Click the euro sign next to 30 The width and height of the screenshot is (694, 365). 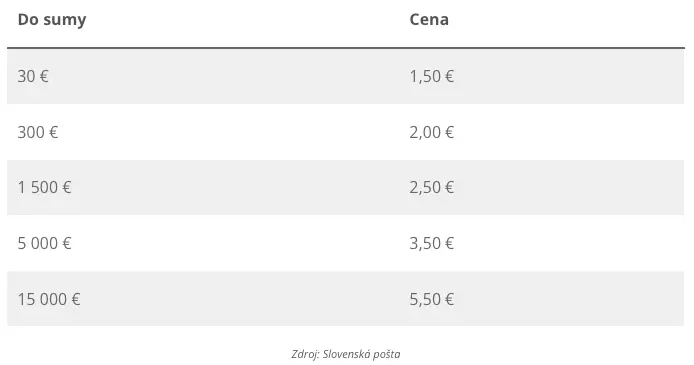click(44, 76)
